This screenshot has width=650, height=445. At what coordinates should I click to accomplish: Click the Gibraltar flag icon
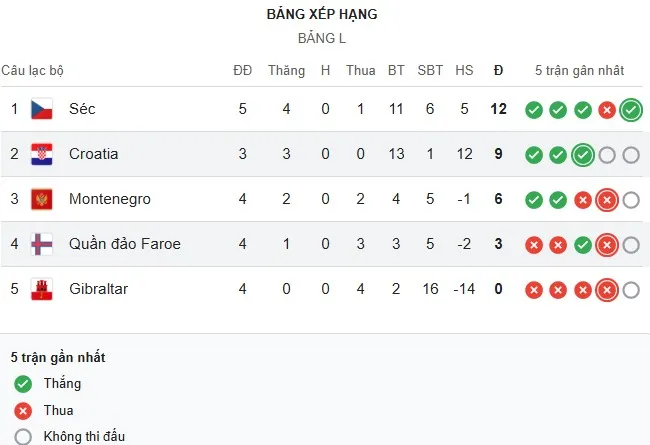click(41, 289)
